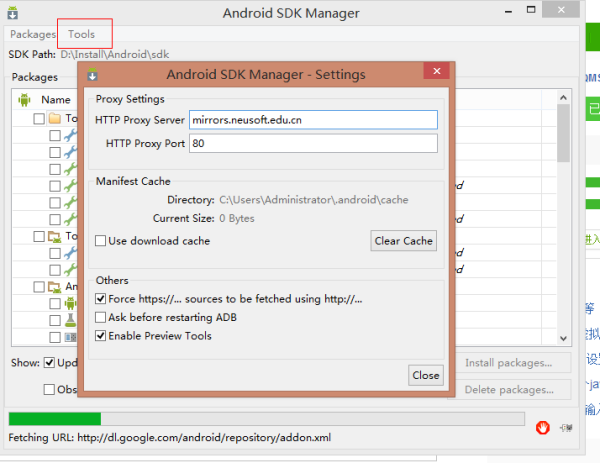Click the SDK Manager app icon in title bar
The height and width of the screenshot is (463, 600).
[13, 13]
